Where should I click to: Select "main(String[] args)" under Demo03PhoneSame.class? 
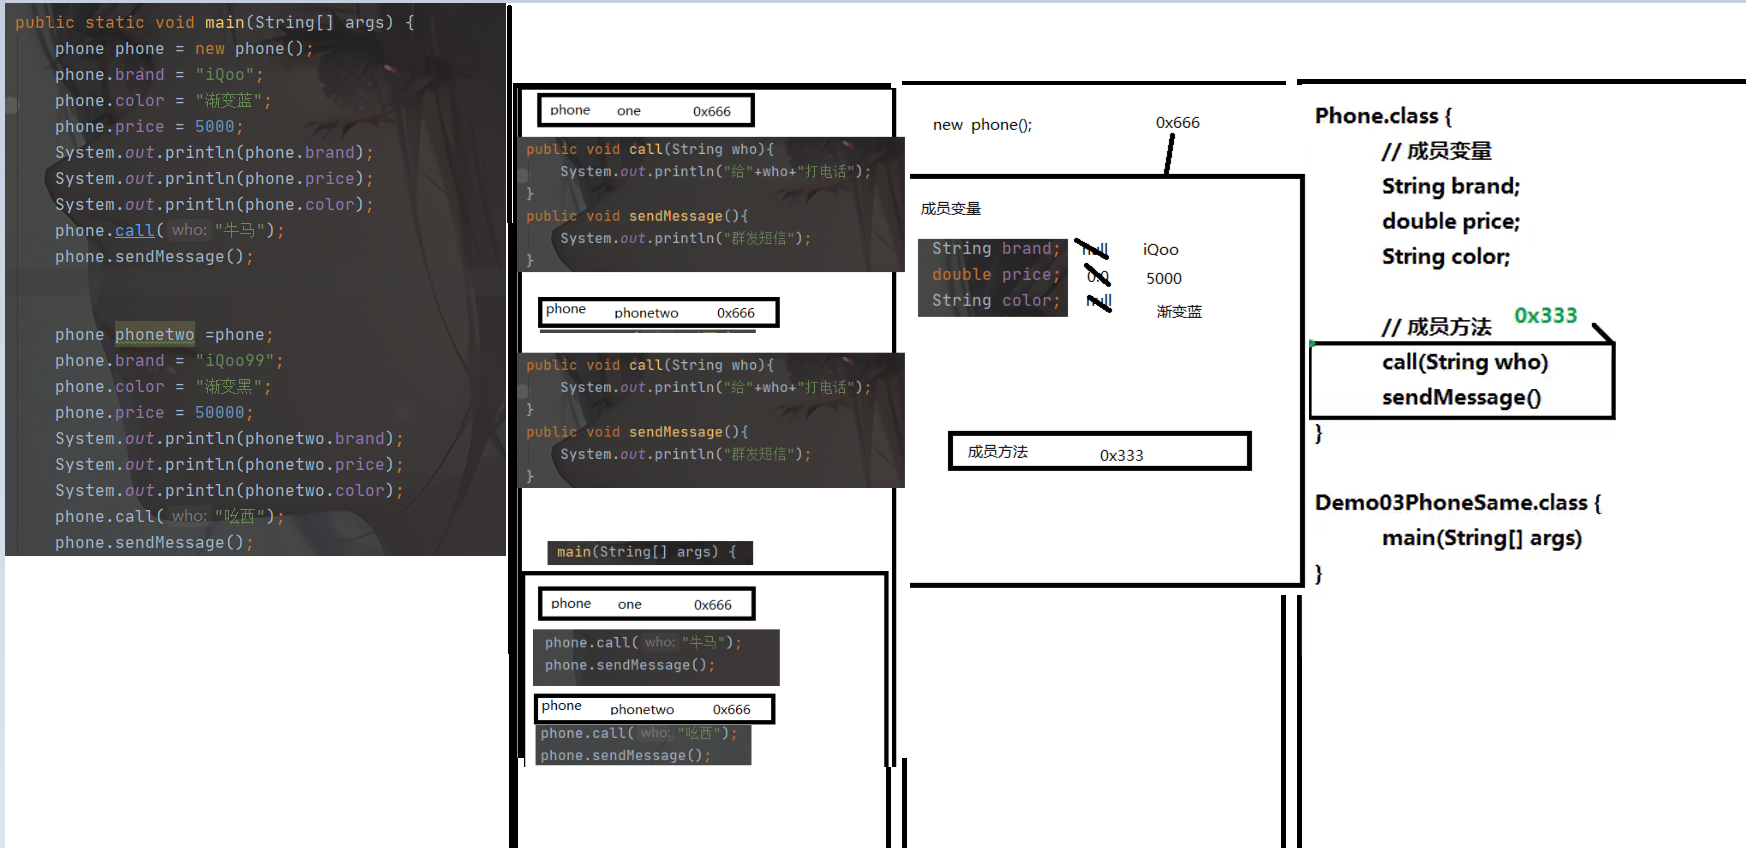(x=1482, y=538)
